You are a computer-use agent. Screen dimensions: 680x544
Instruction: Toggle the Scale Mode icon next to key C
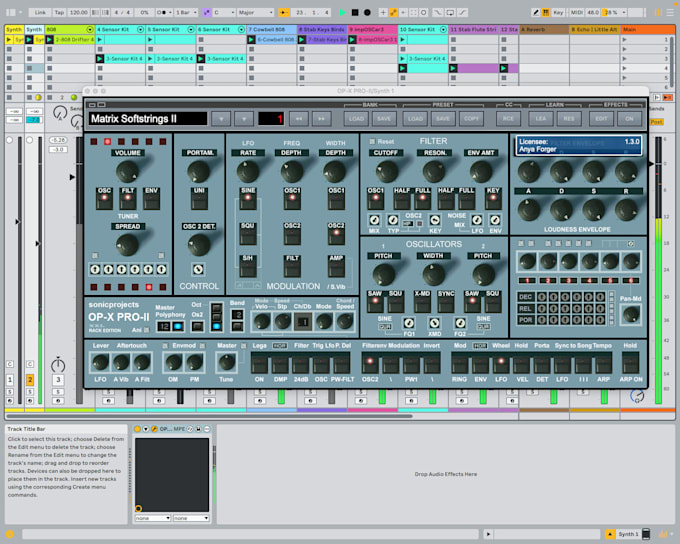click(x=207, y=13)
